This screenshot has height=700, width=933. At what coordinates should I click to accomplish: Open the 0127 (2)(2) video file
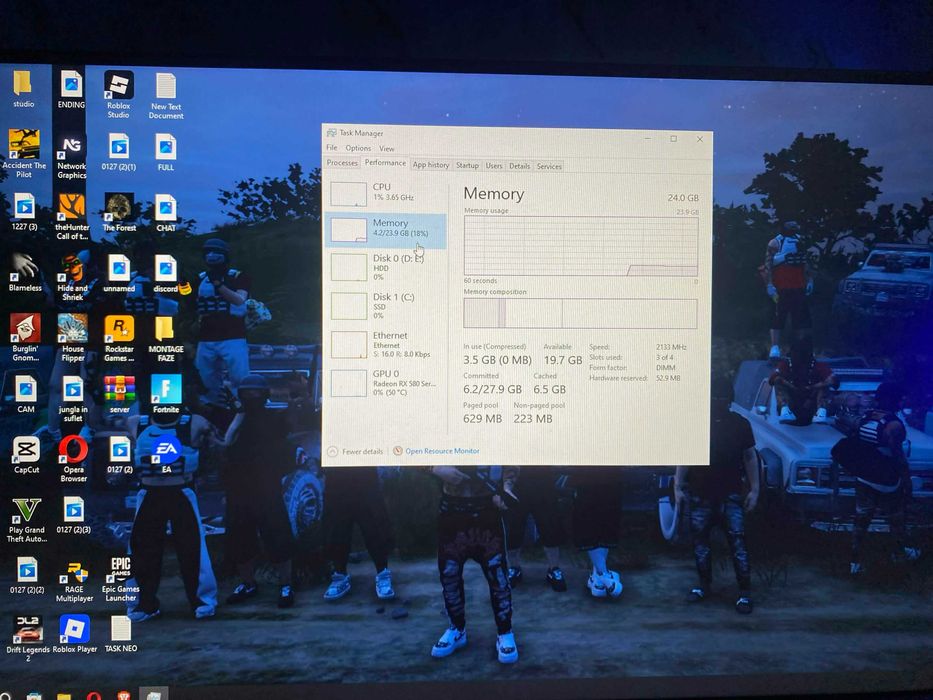pos(27,576)
